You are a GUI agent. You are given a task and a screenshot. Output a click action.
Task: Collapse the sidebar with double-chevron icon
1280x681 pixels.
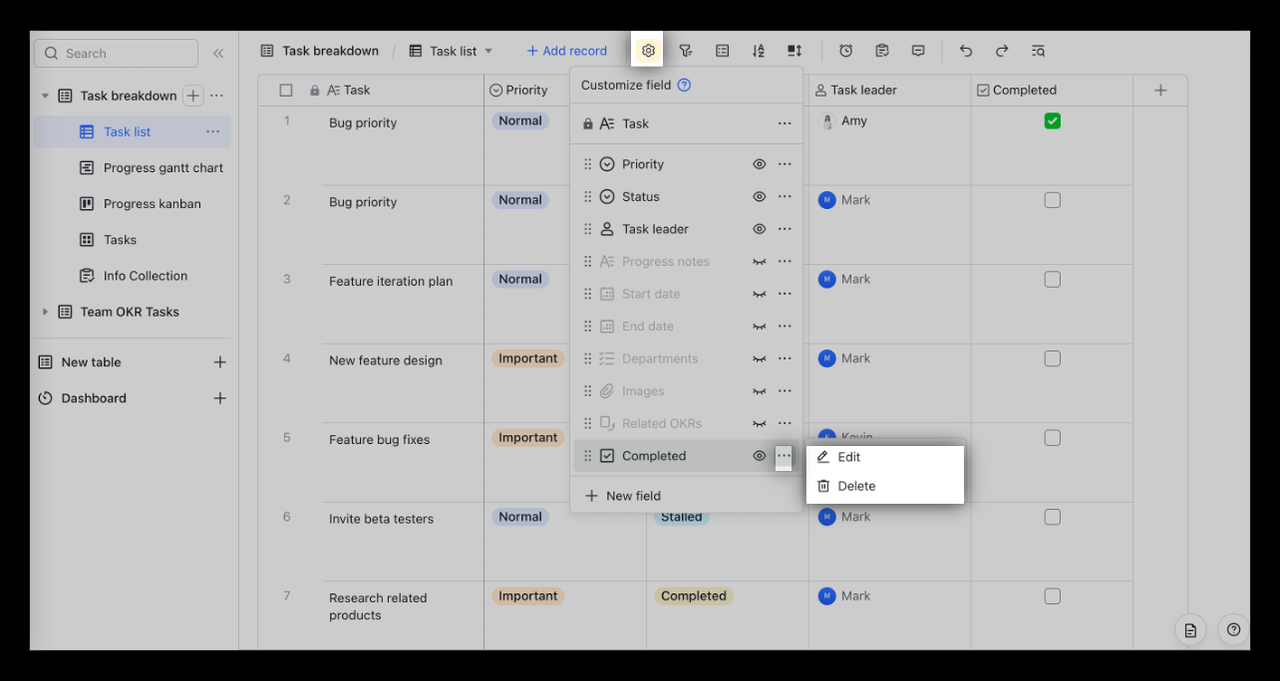(218, 53)
